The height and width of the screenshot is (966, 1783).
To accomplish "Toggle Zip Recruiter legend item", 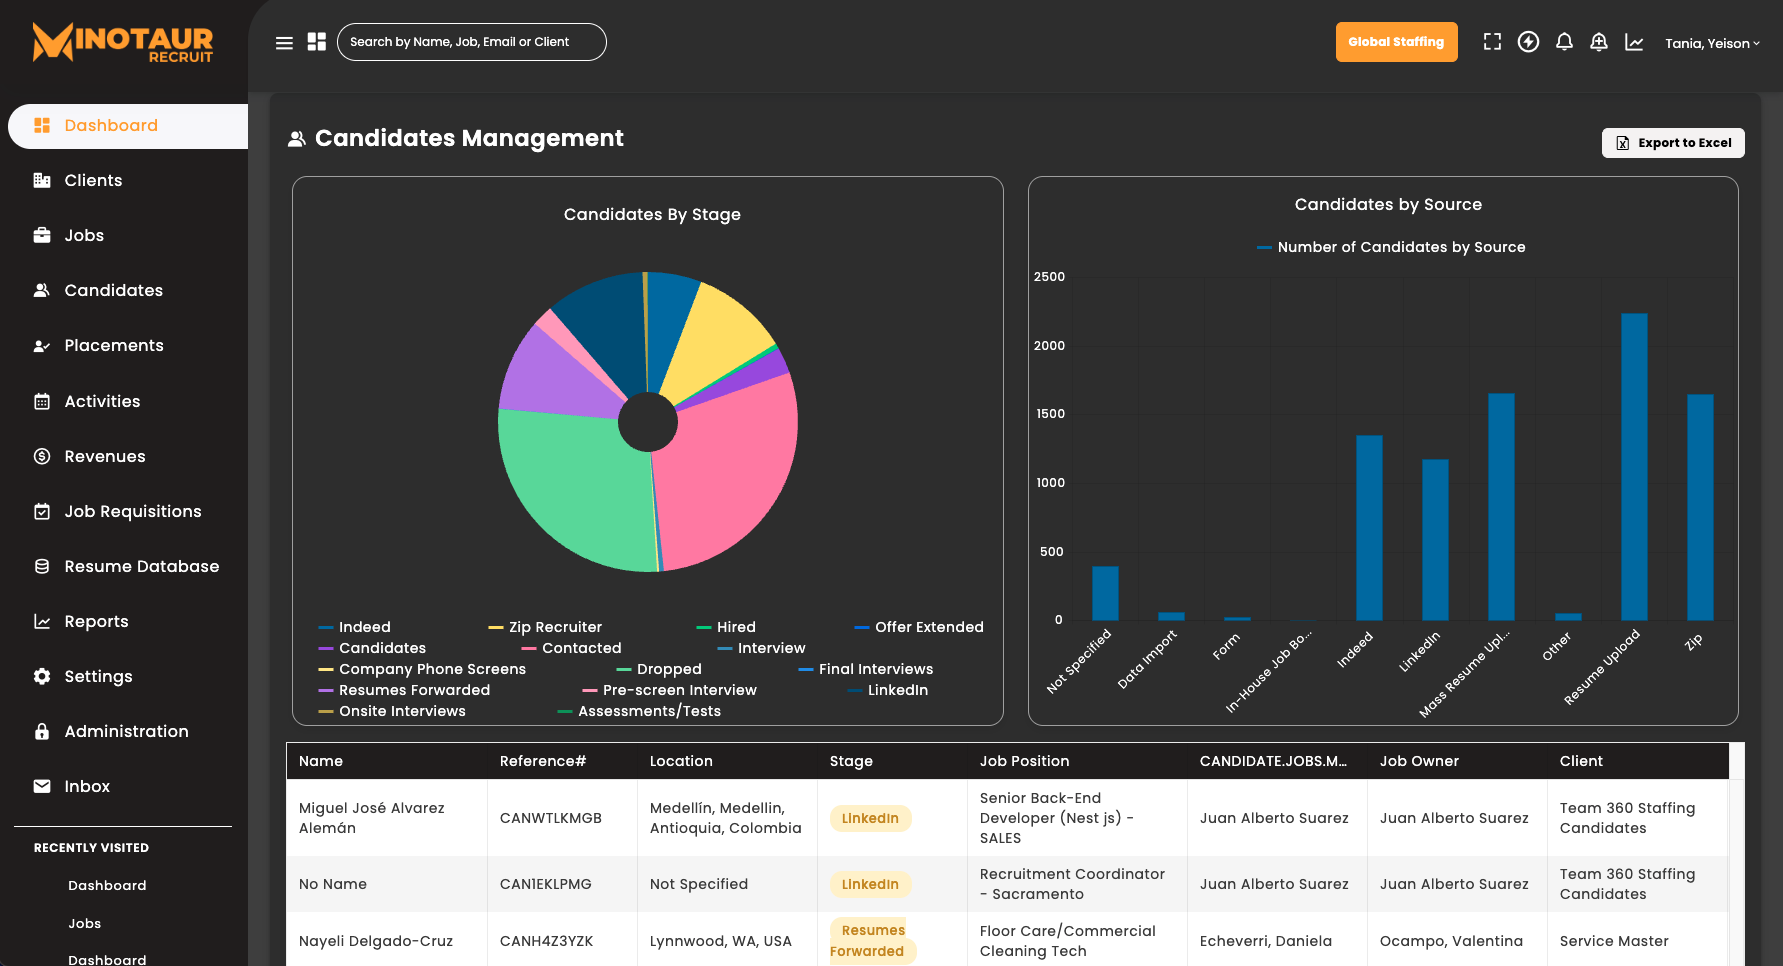I will point(545,627).
